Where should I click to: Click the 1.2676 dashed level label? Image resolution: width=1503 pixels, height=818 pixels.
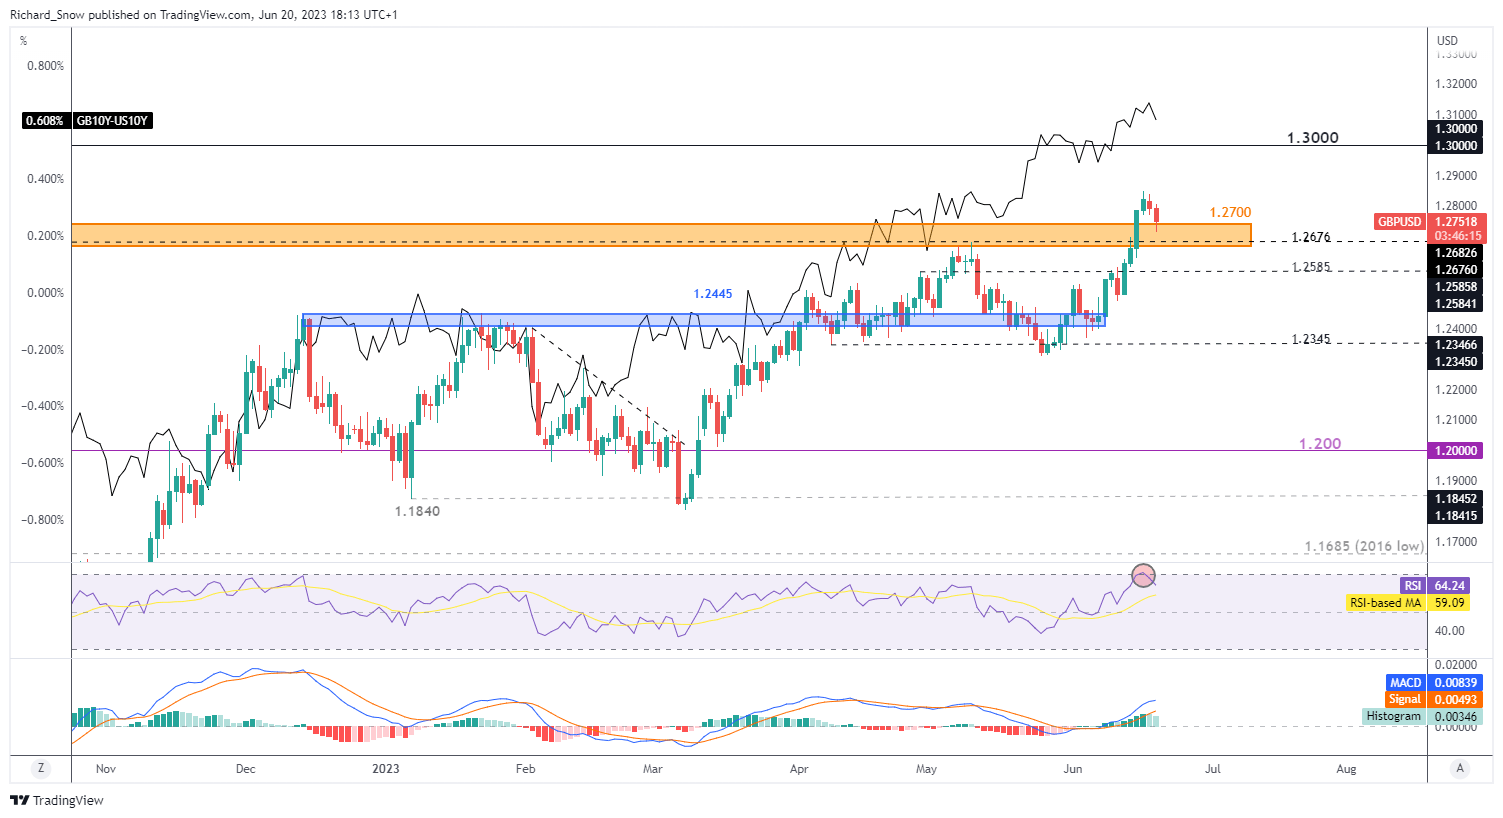[1311, 237]
